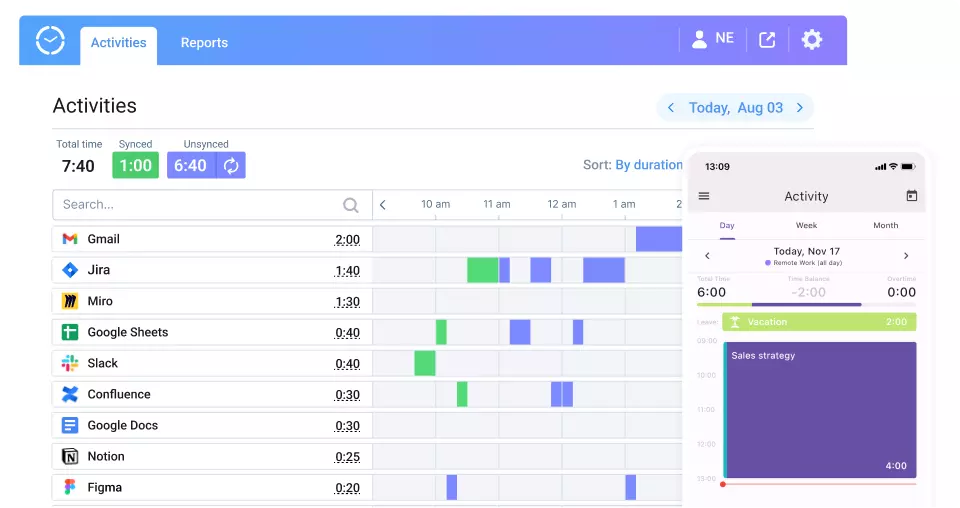Open Jira duration 1:40
Image resolution: width=960 pixels, height=508 pixels.
347,271
